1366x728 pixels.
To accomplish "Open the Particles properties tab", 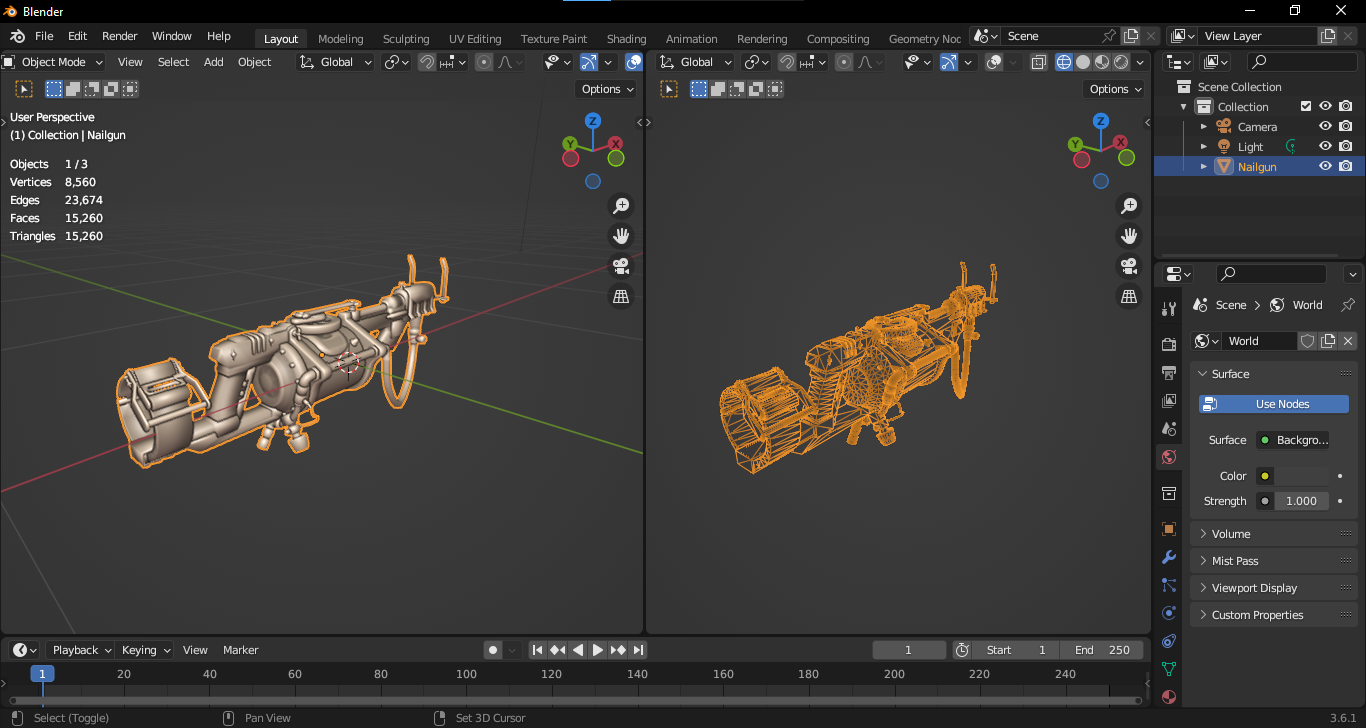I will tap(1169, 585).
